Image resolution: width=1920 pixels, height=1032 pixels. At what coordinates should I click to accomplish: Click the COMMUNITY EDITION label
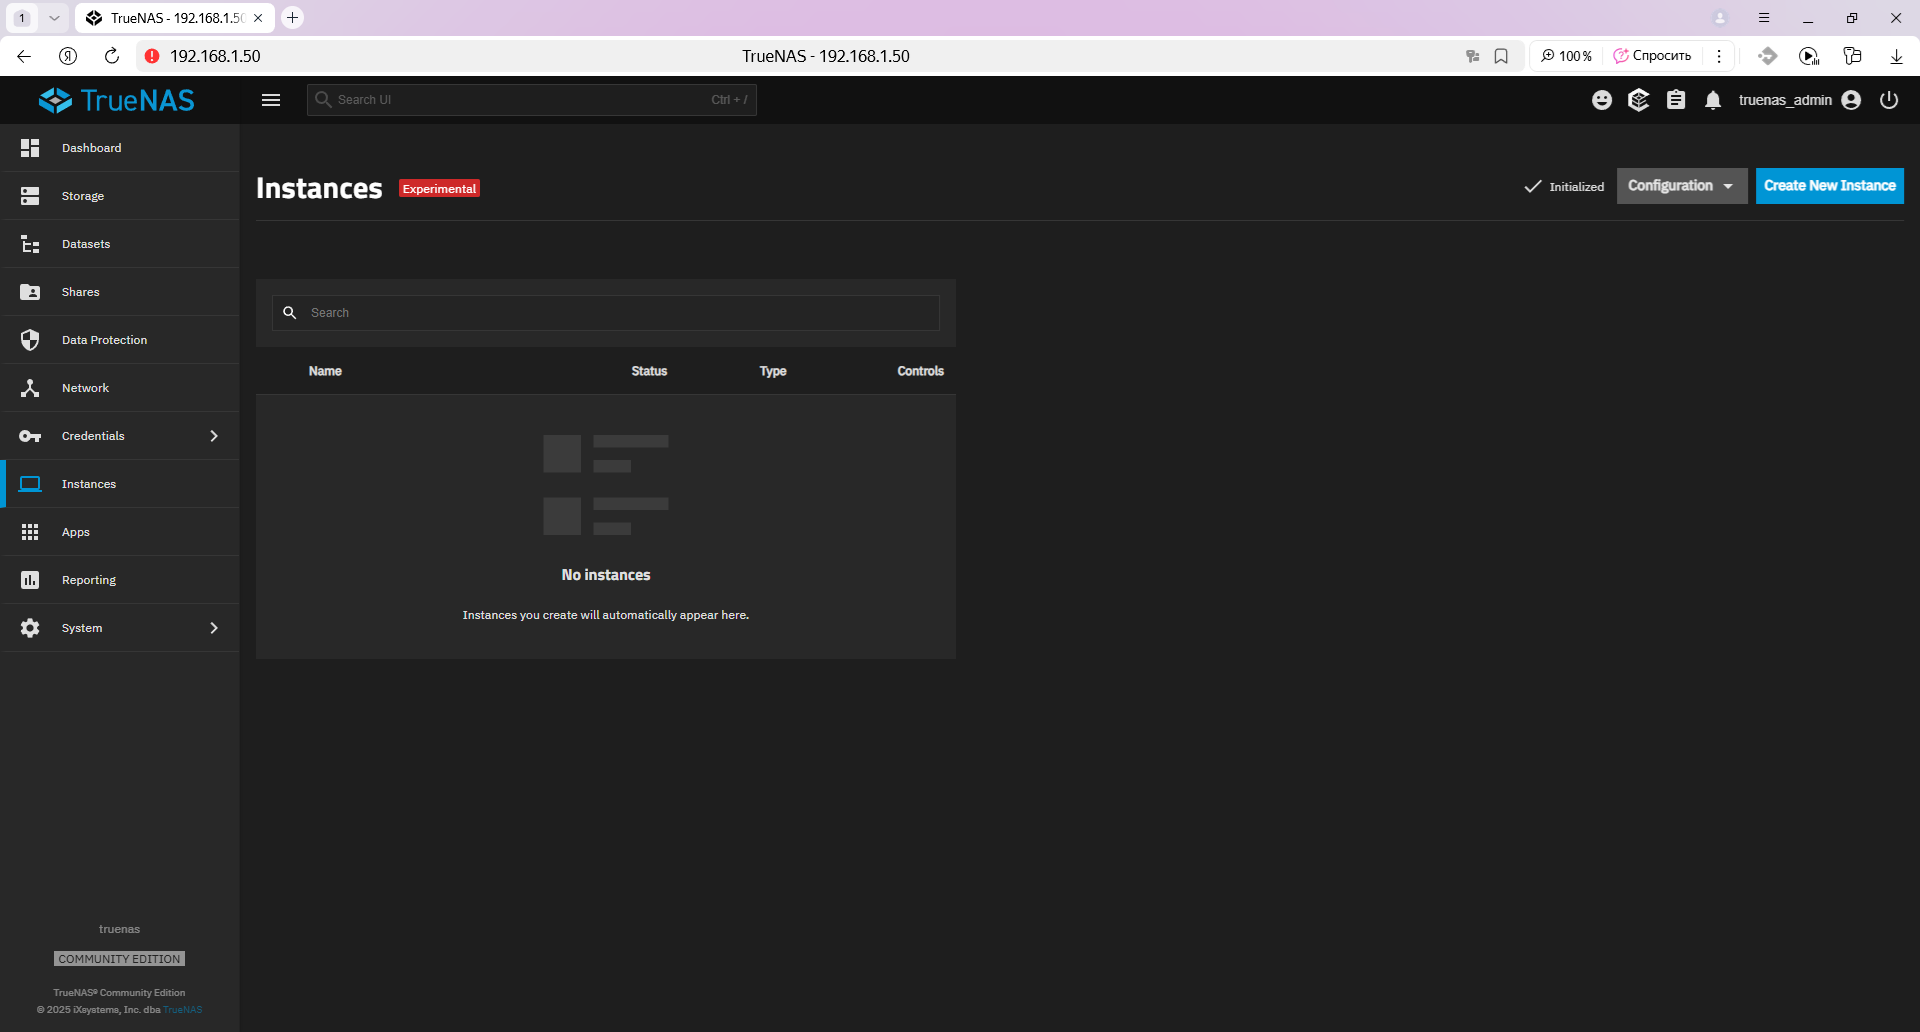(x=119, y=959)
